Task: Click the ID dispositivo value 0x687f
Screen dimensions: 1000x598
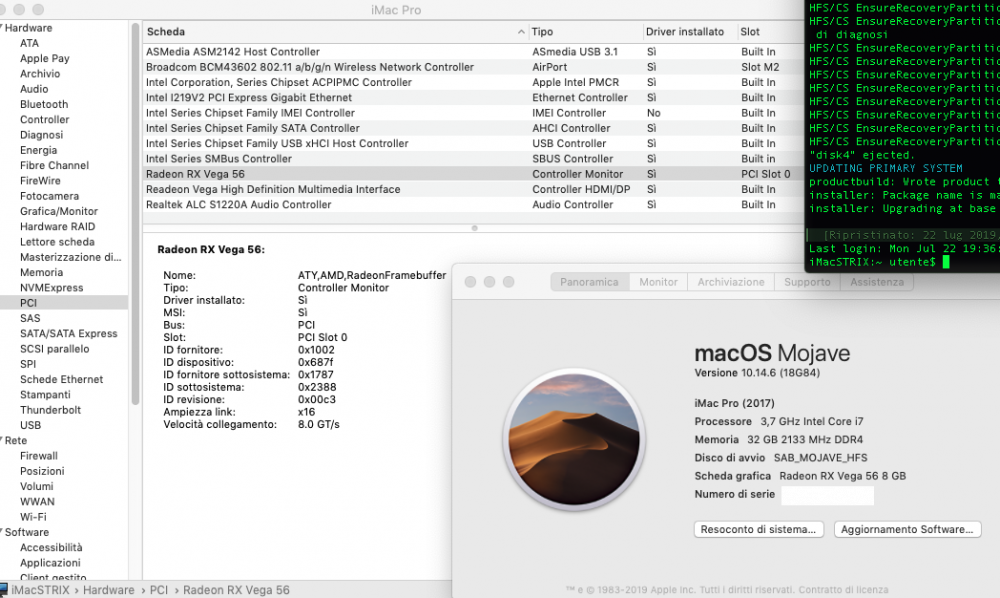Action: (315, 363)
